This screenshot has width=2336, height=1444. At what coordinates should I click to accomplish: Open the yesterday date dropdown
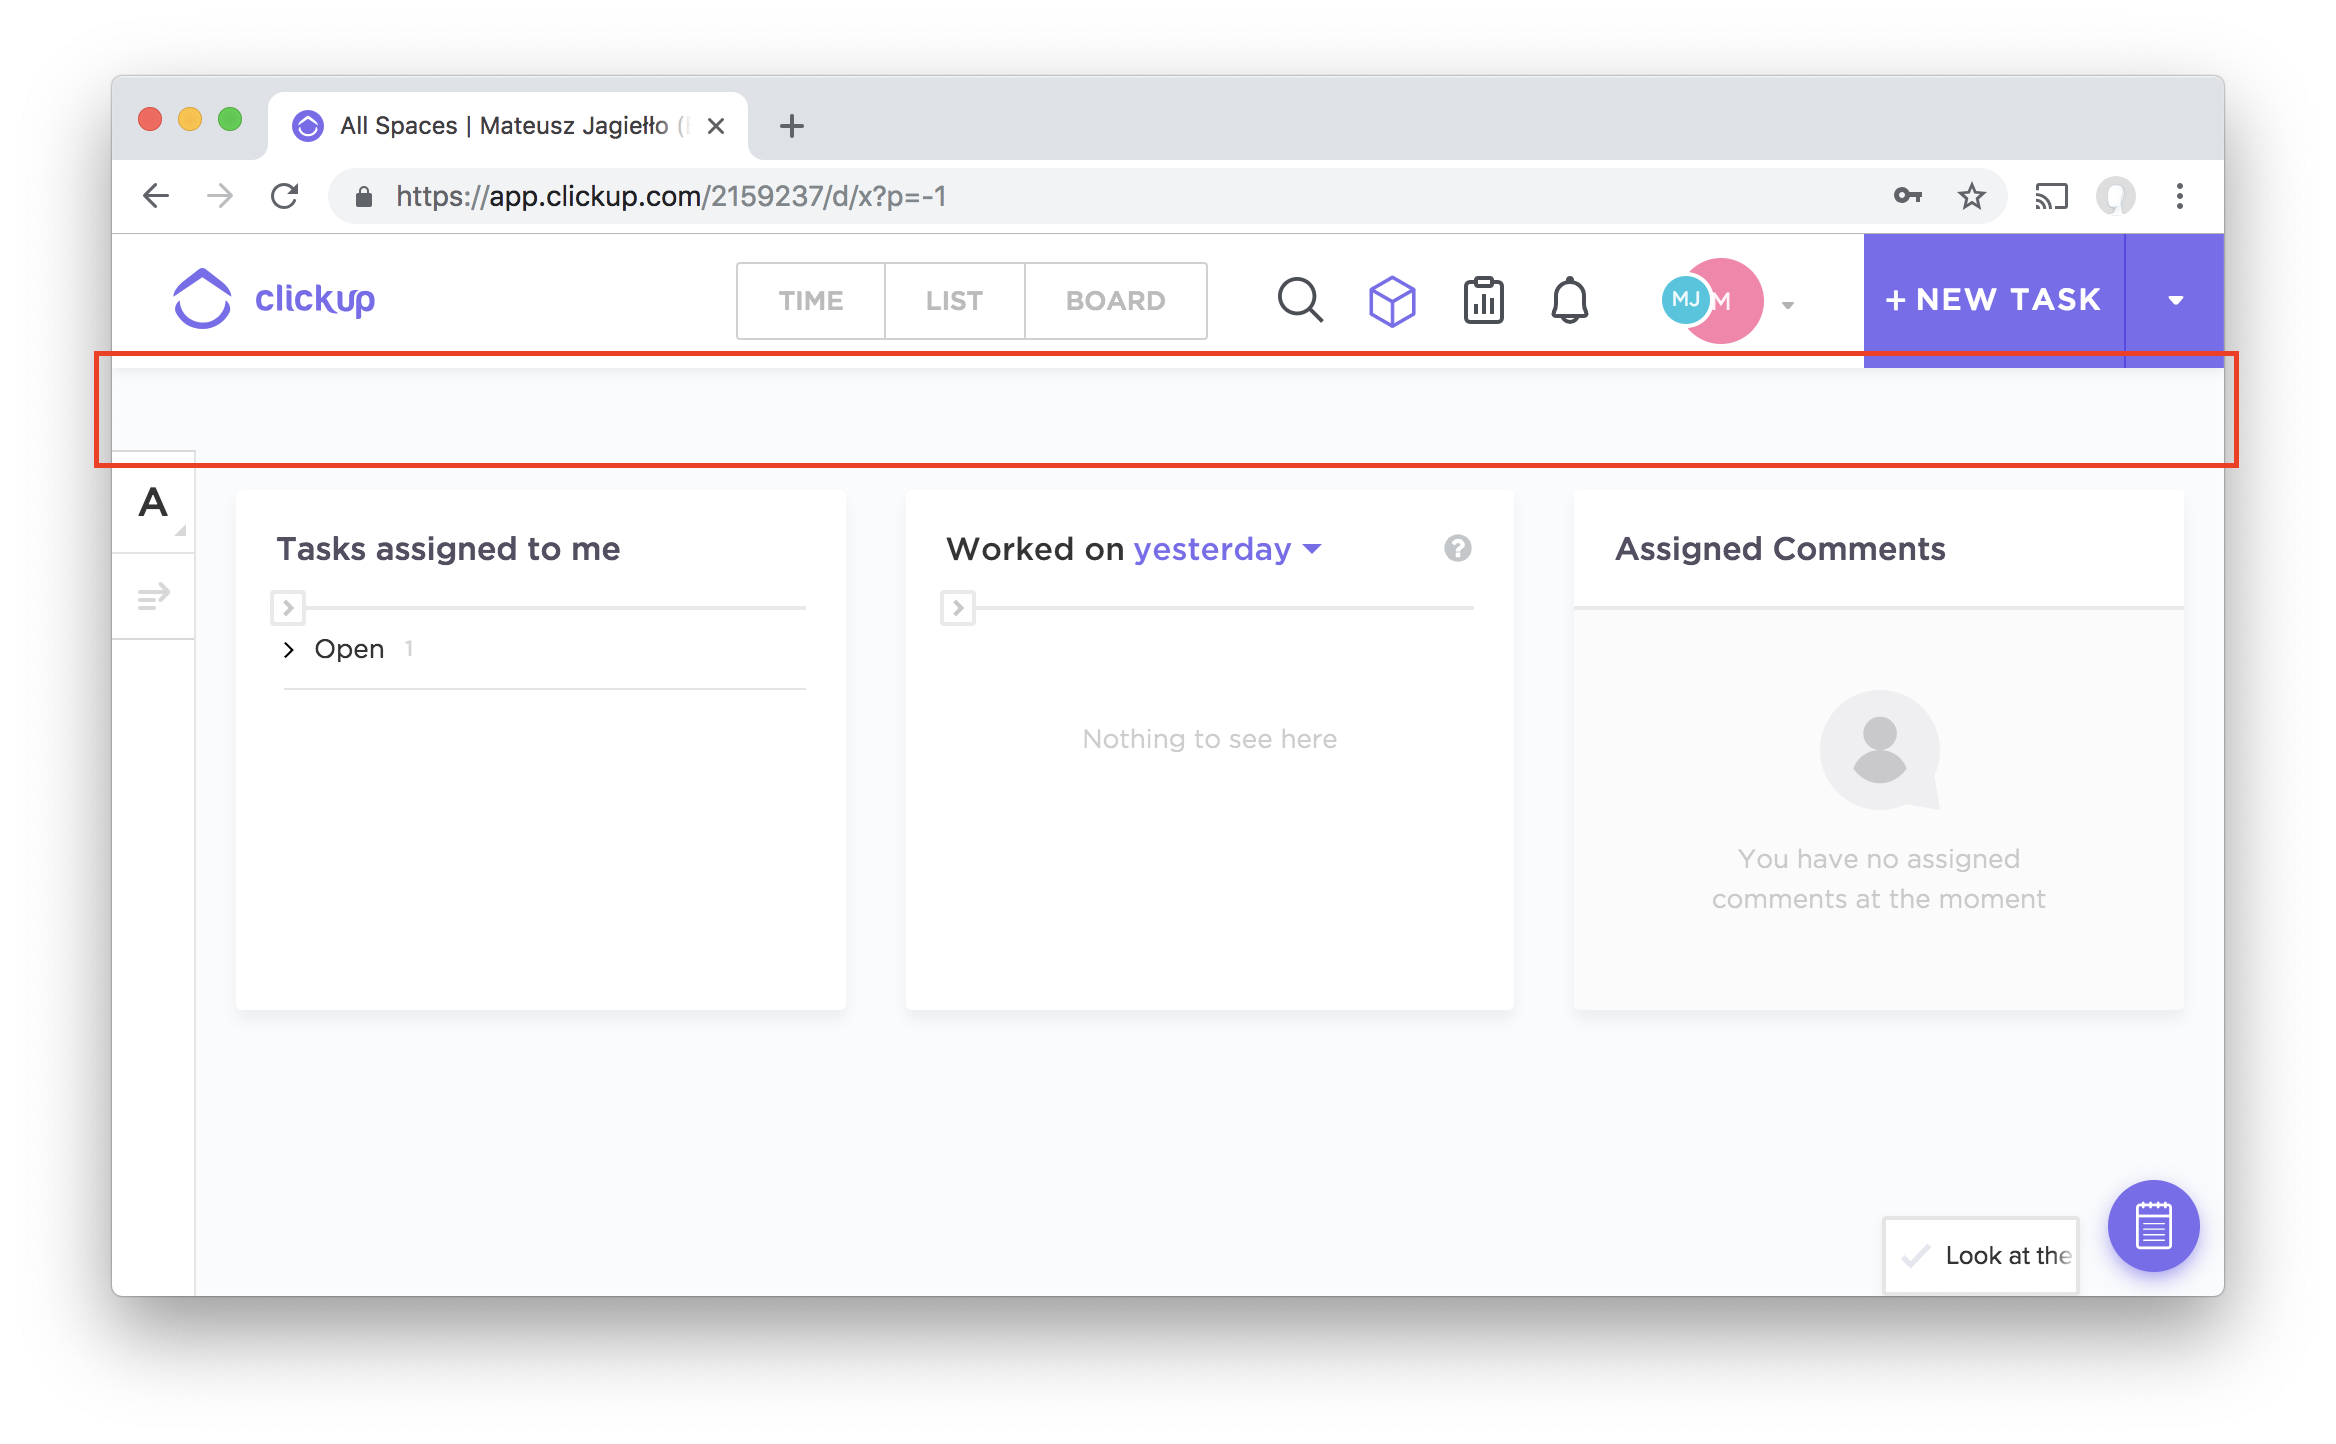tap(1227, 549)
